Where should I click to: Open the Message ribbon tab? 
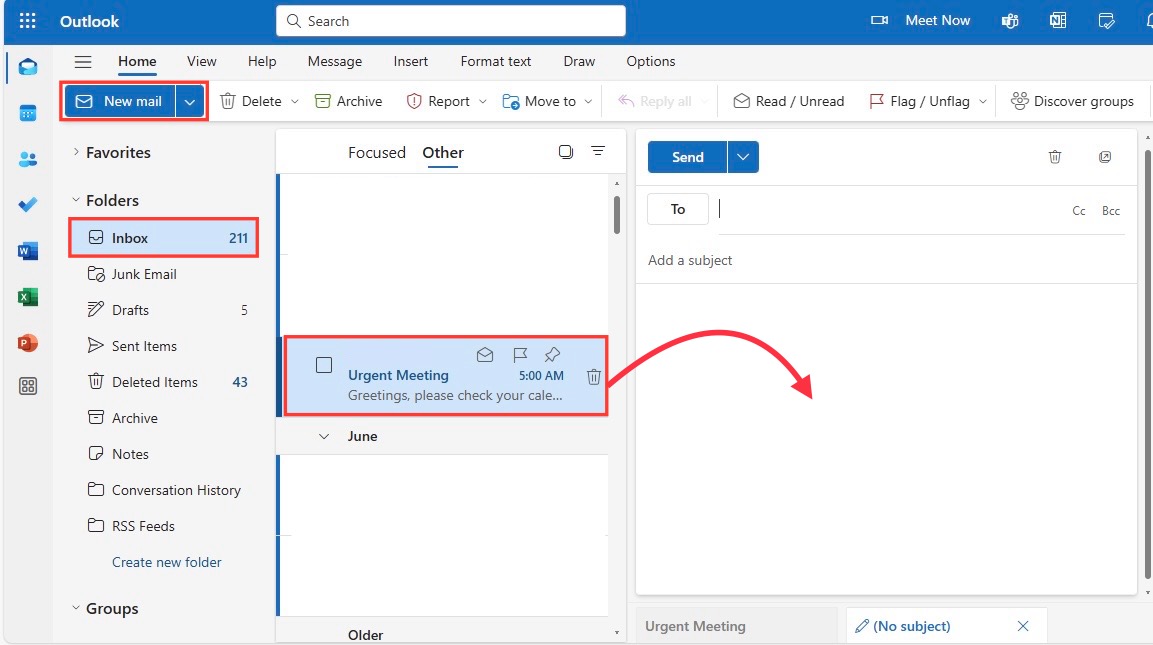coord(335,61)
